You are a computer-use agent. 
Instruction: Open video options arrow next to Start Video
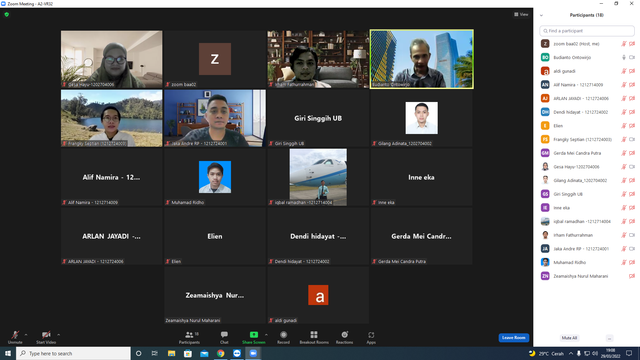58,335
